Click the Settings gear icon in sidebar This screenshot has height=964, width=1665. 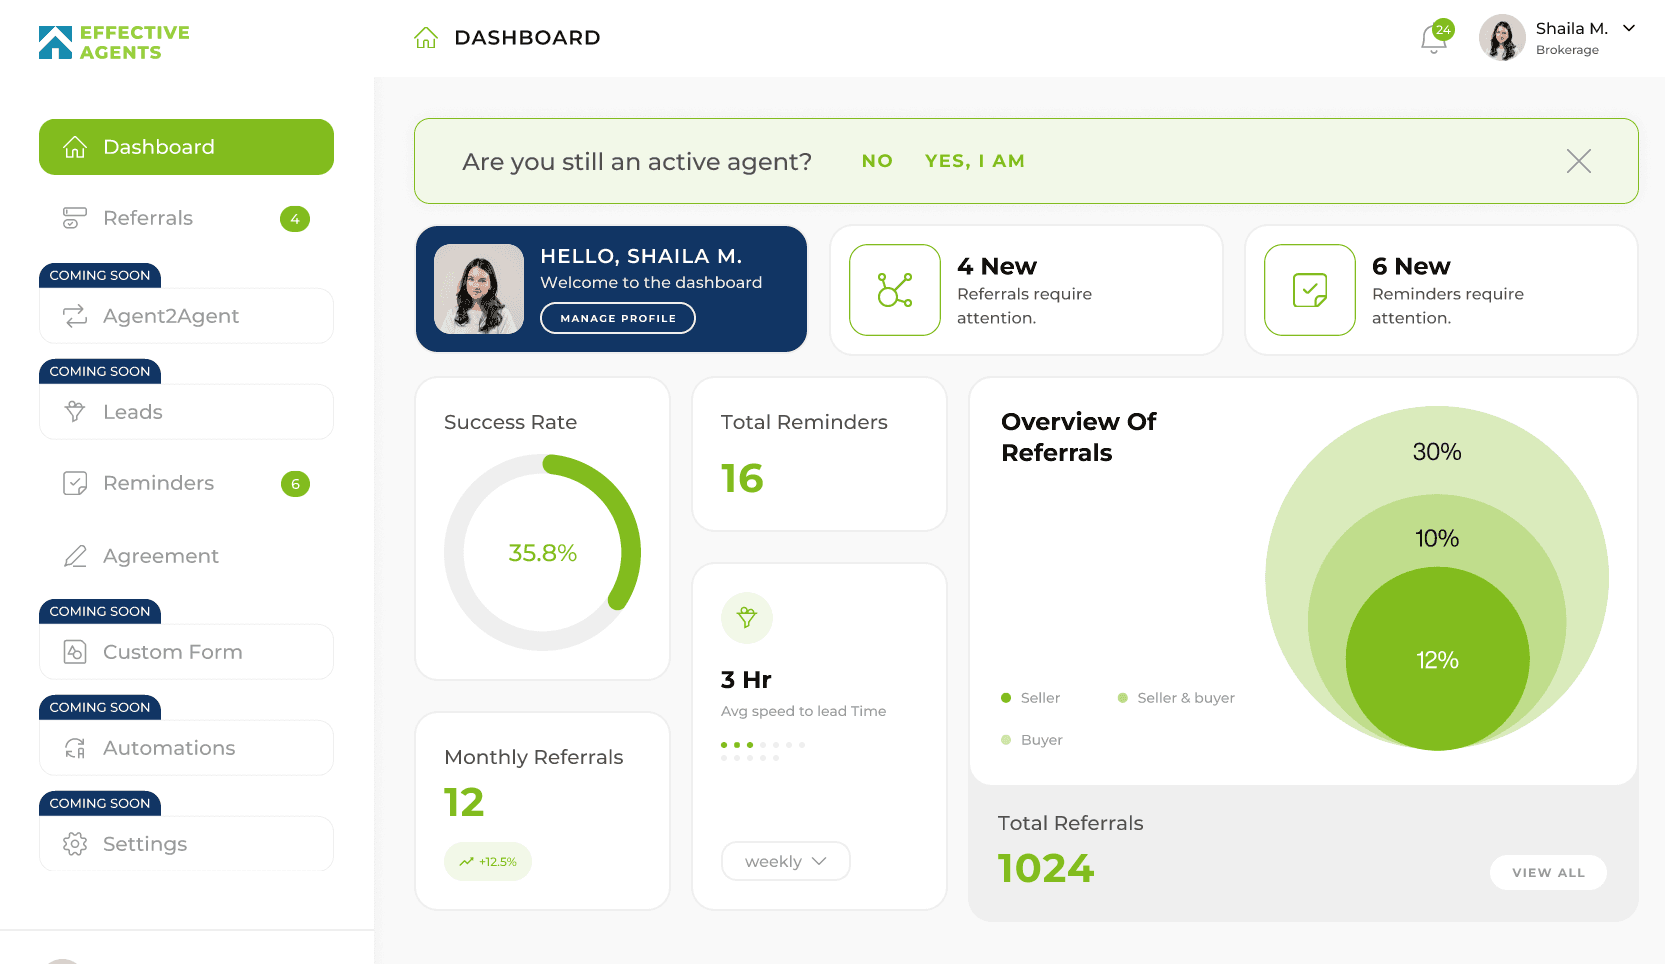point(75,844)
